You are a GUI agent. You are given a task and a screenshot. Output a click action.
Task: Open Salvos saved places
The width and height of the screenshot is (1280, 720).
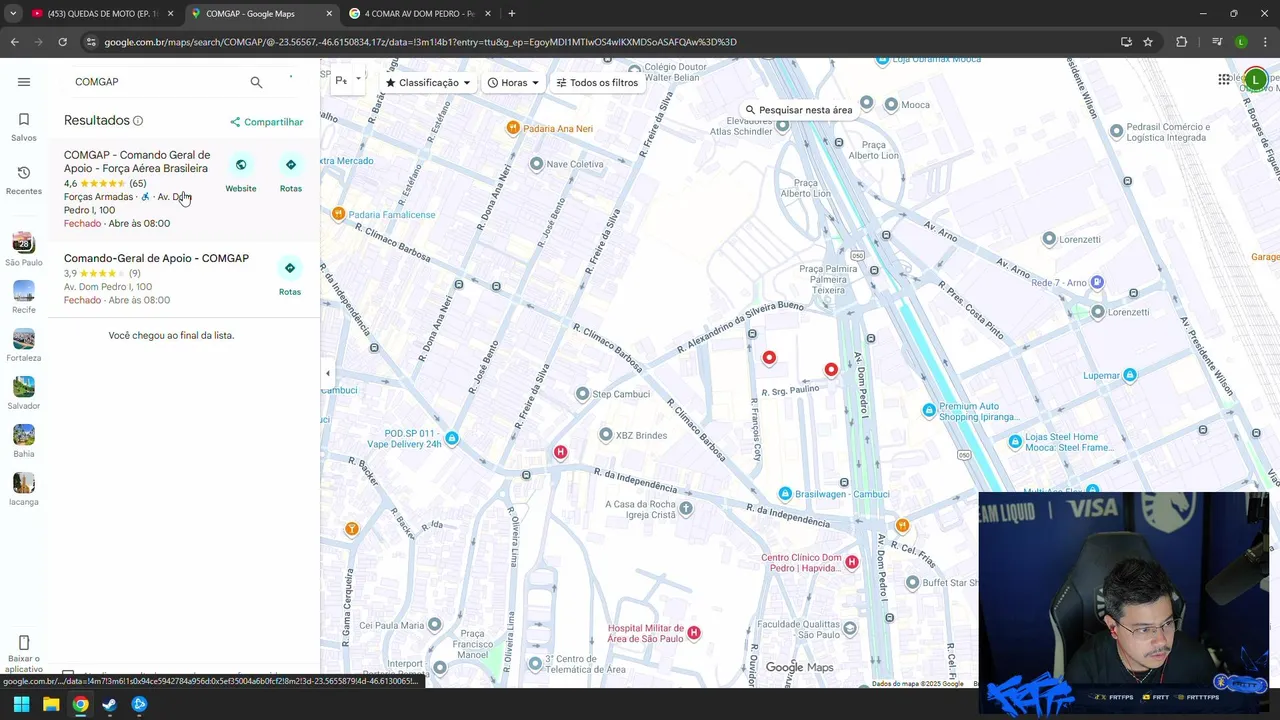[x=24, y=127]
